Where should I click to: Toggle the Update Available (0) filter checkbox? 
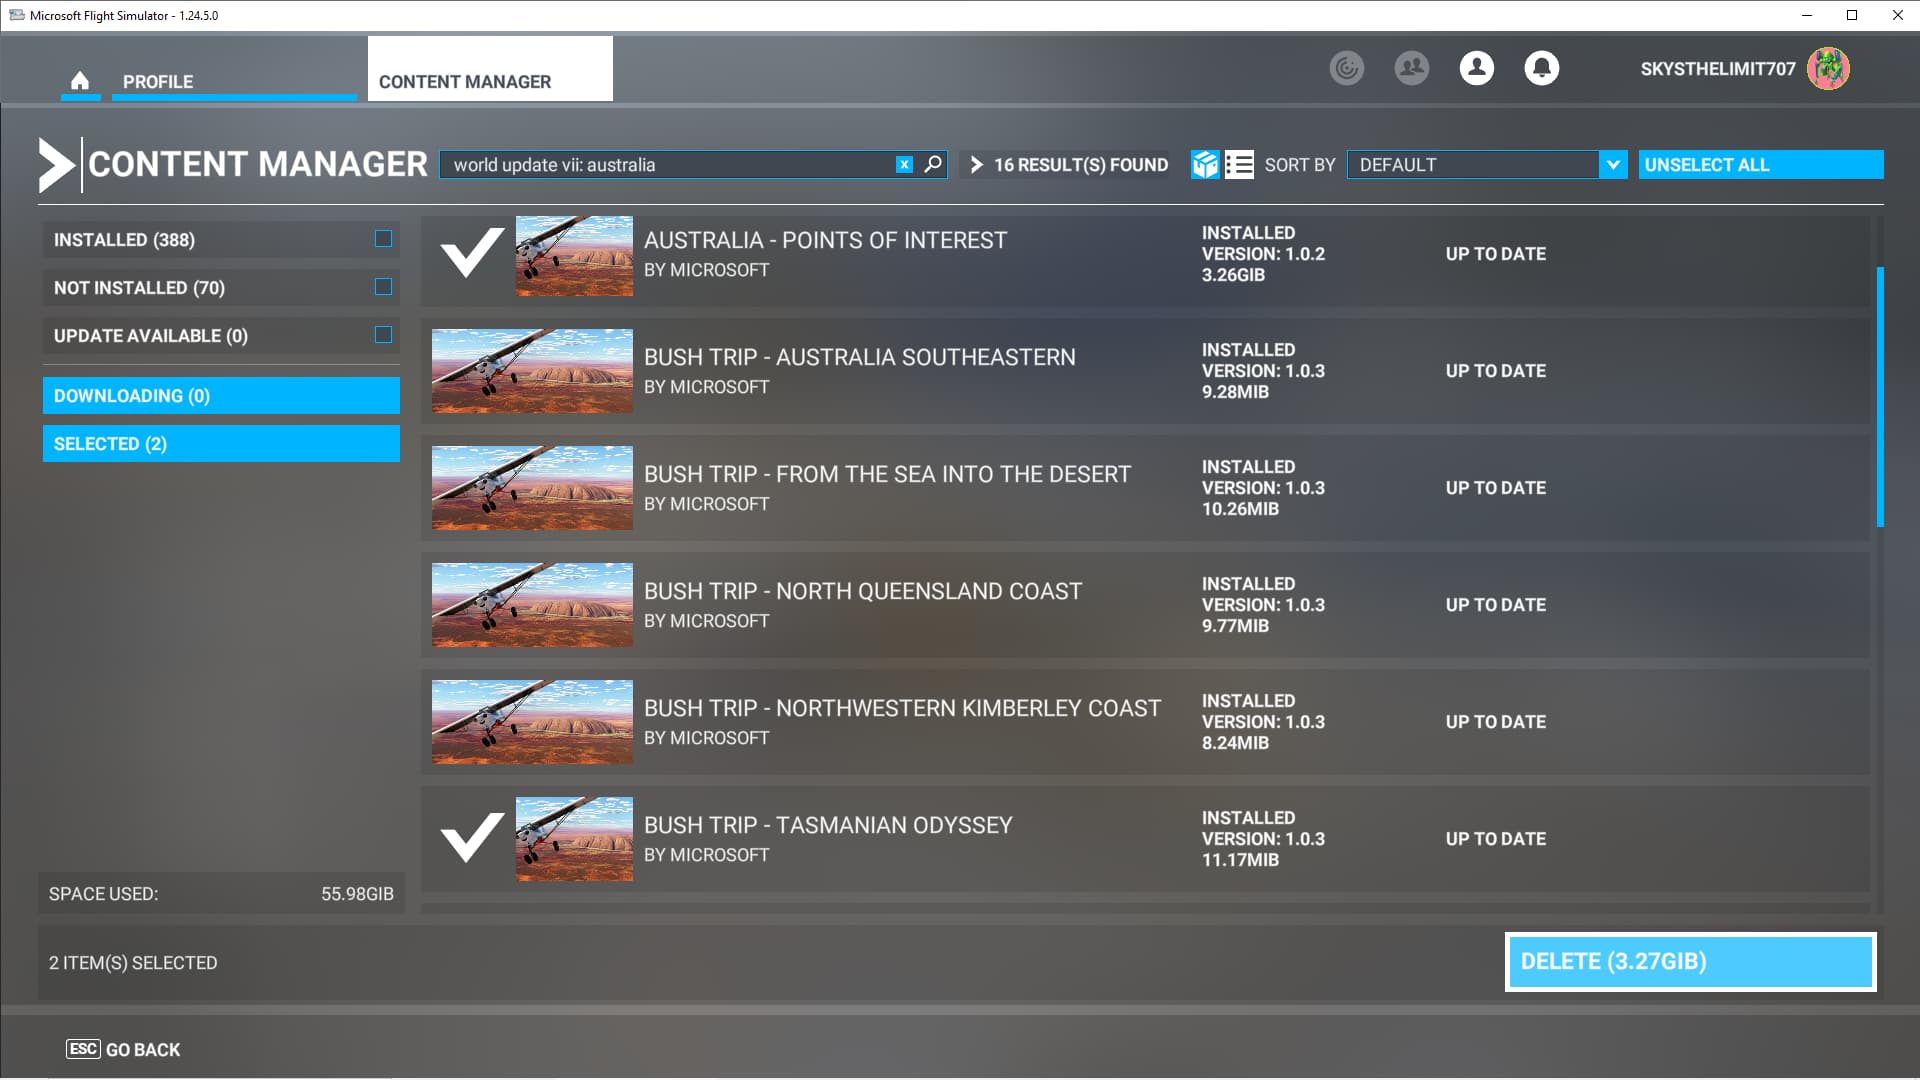[383, 335]
